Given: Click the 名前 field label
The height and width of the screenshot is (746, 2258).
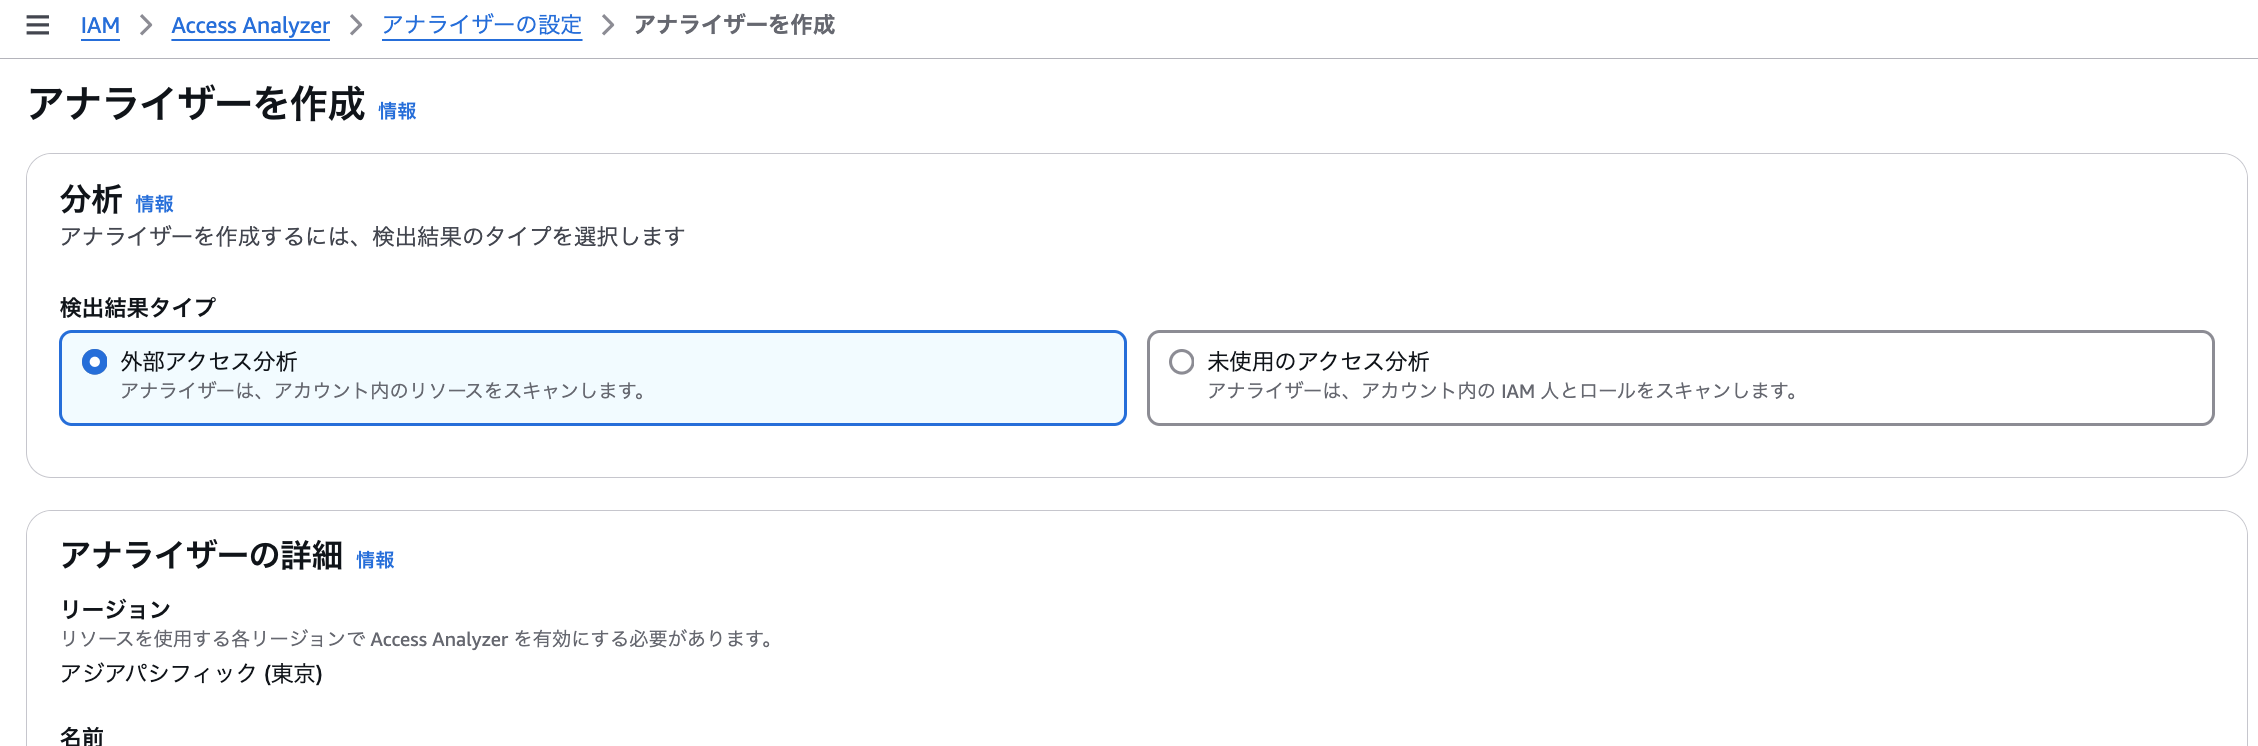Looking at the screenshot, I should 82,736.
